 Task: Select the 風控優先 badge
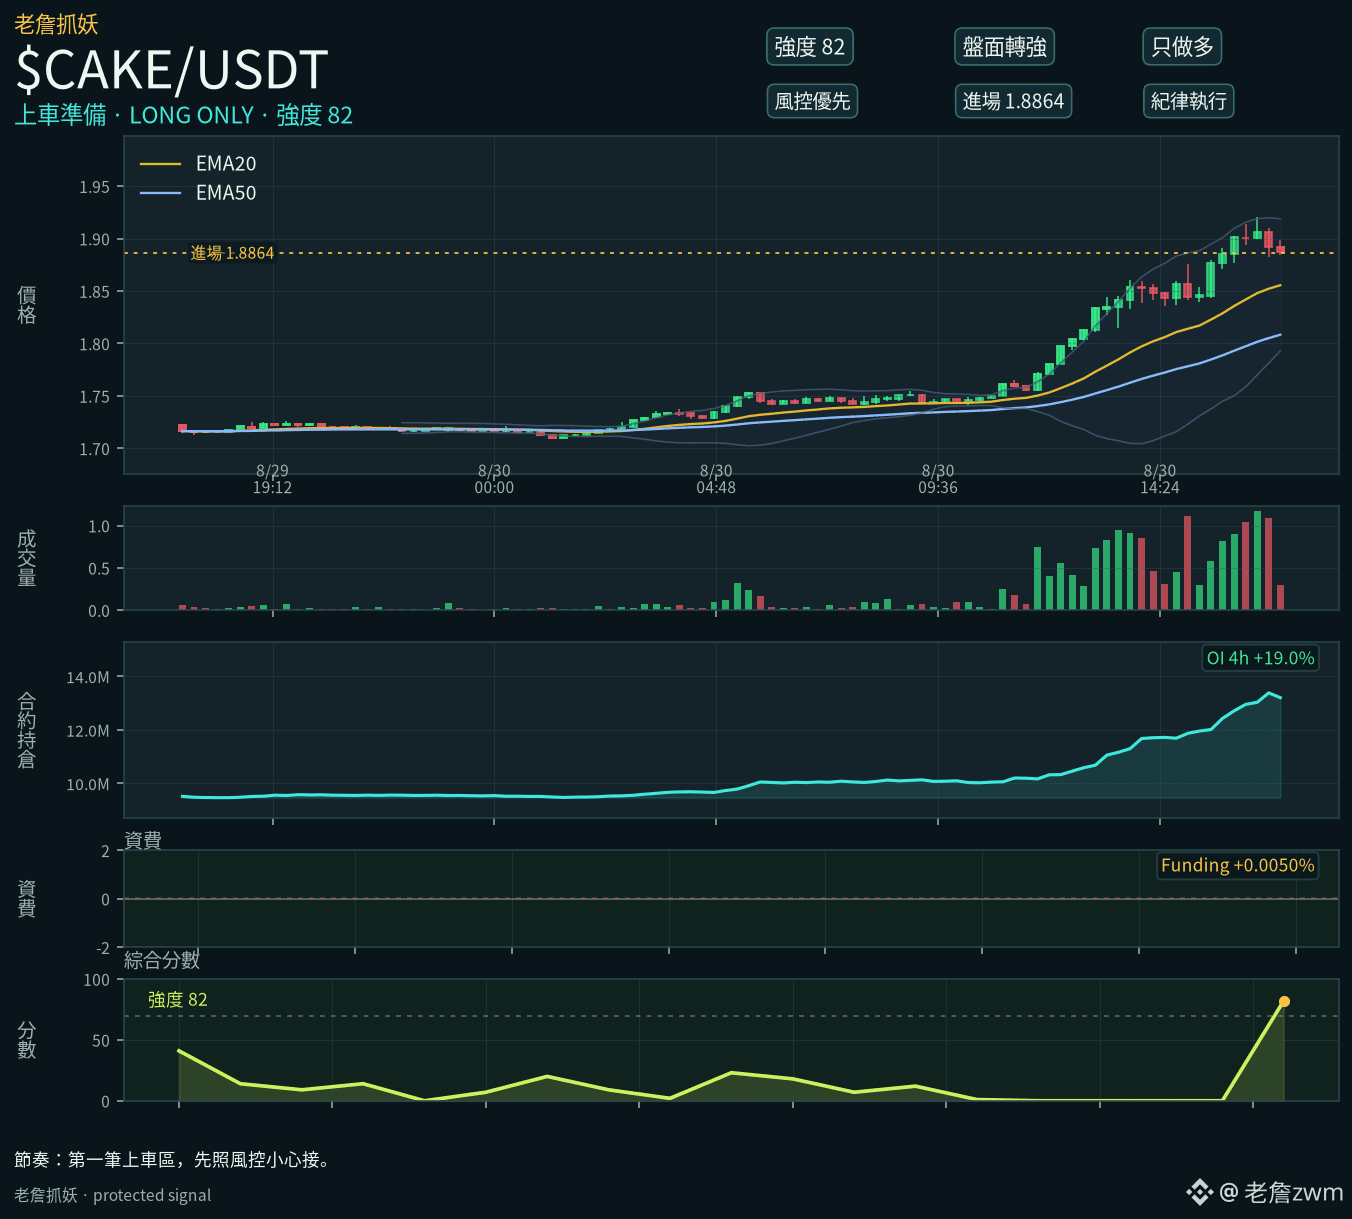pos(812,101)
